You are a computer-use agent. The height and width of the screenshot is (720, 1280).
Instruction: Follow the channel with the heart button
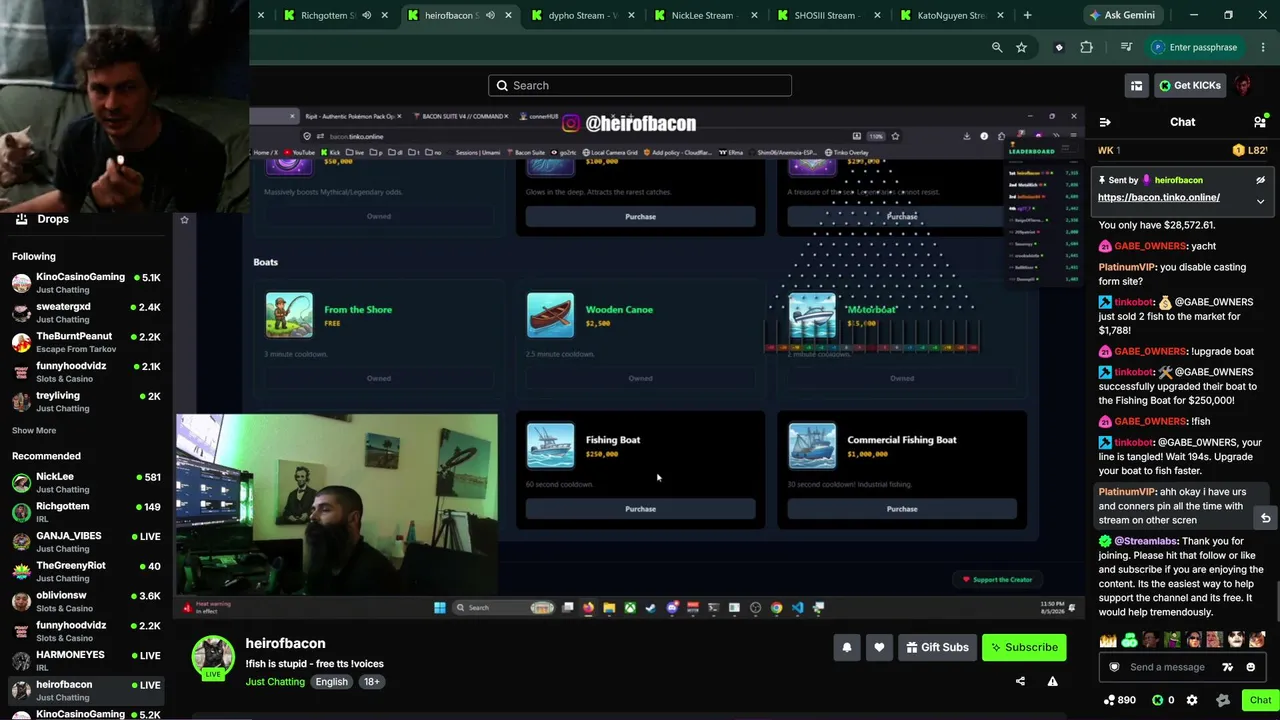pyautogui.click(x=879, y=647)
